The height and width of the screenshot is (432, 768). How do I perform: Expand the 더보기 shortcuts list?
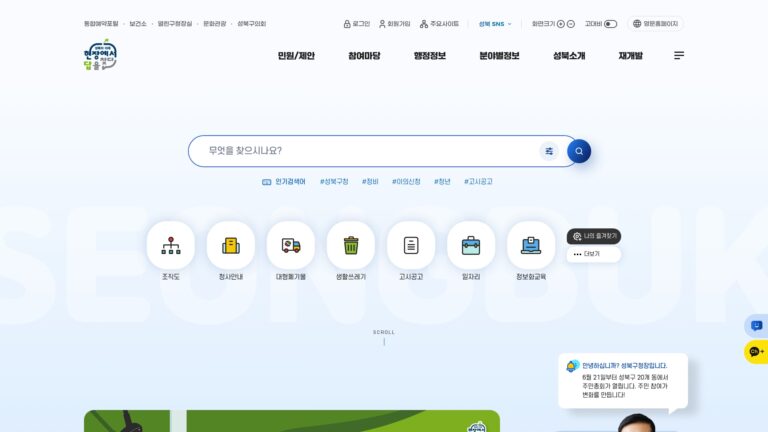[x=594, y=254]
